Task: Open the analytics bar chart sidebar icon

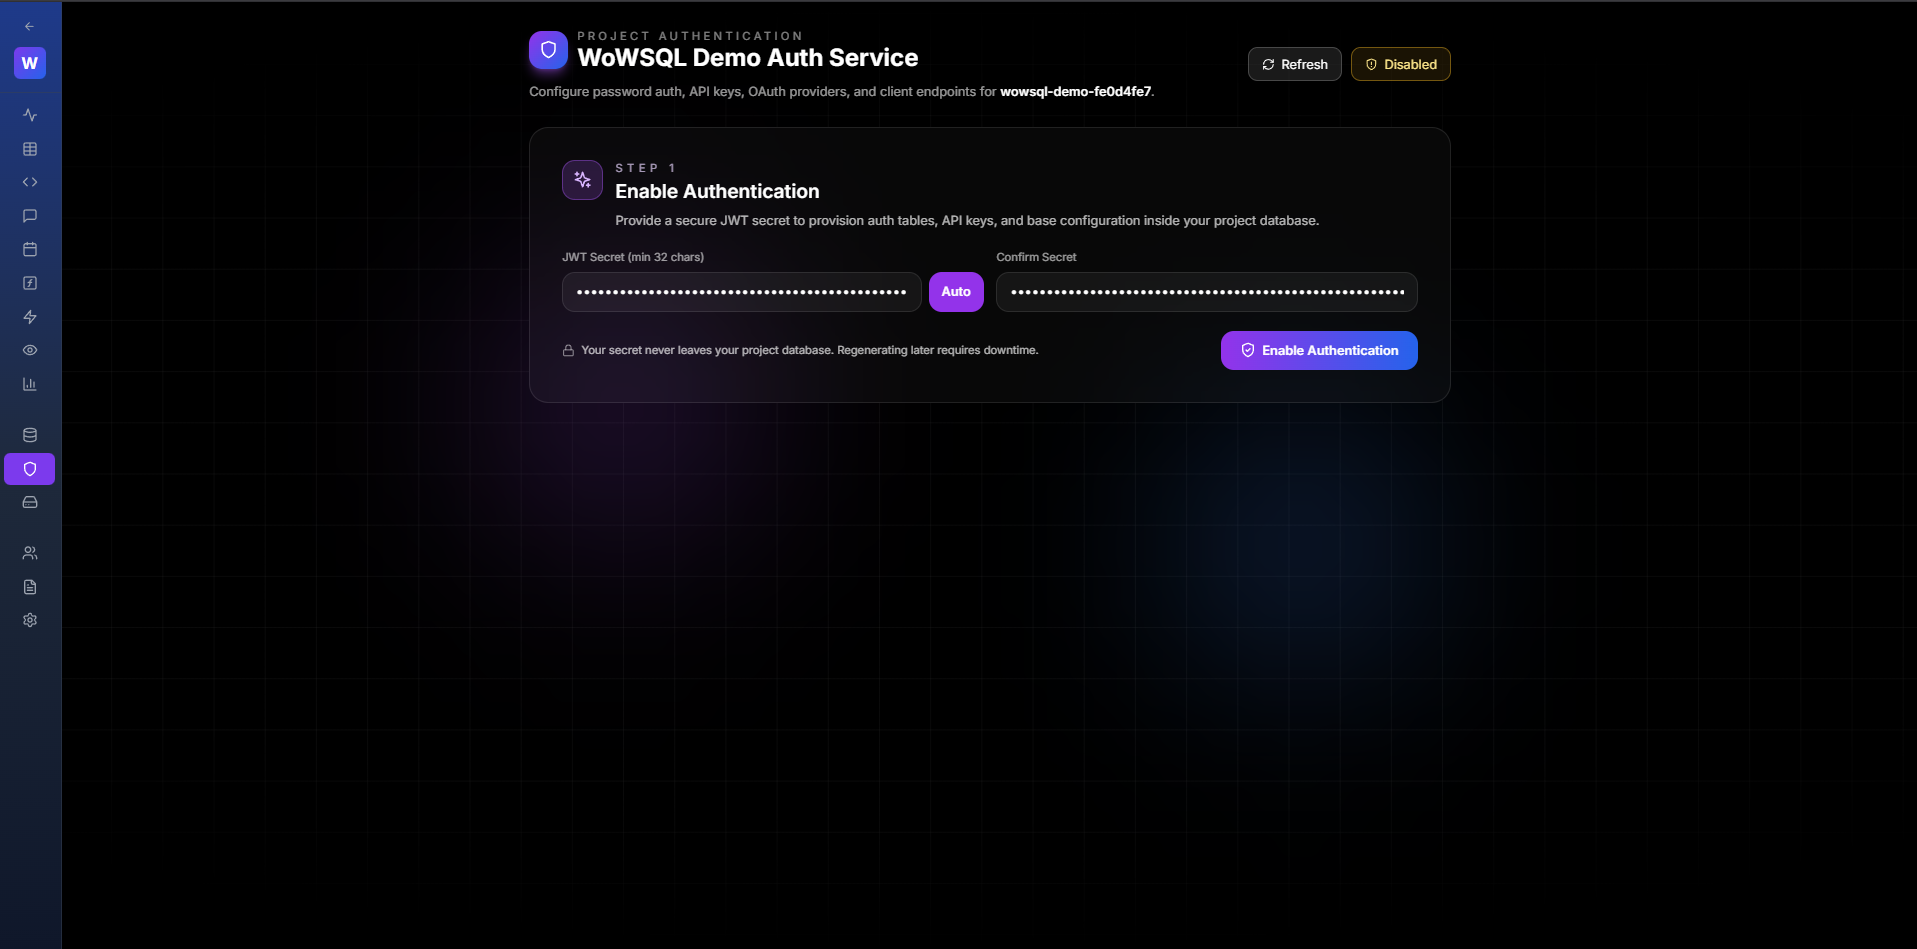Action: pos(29,384)
